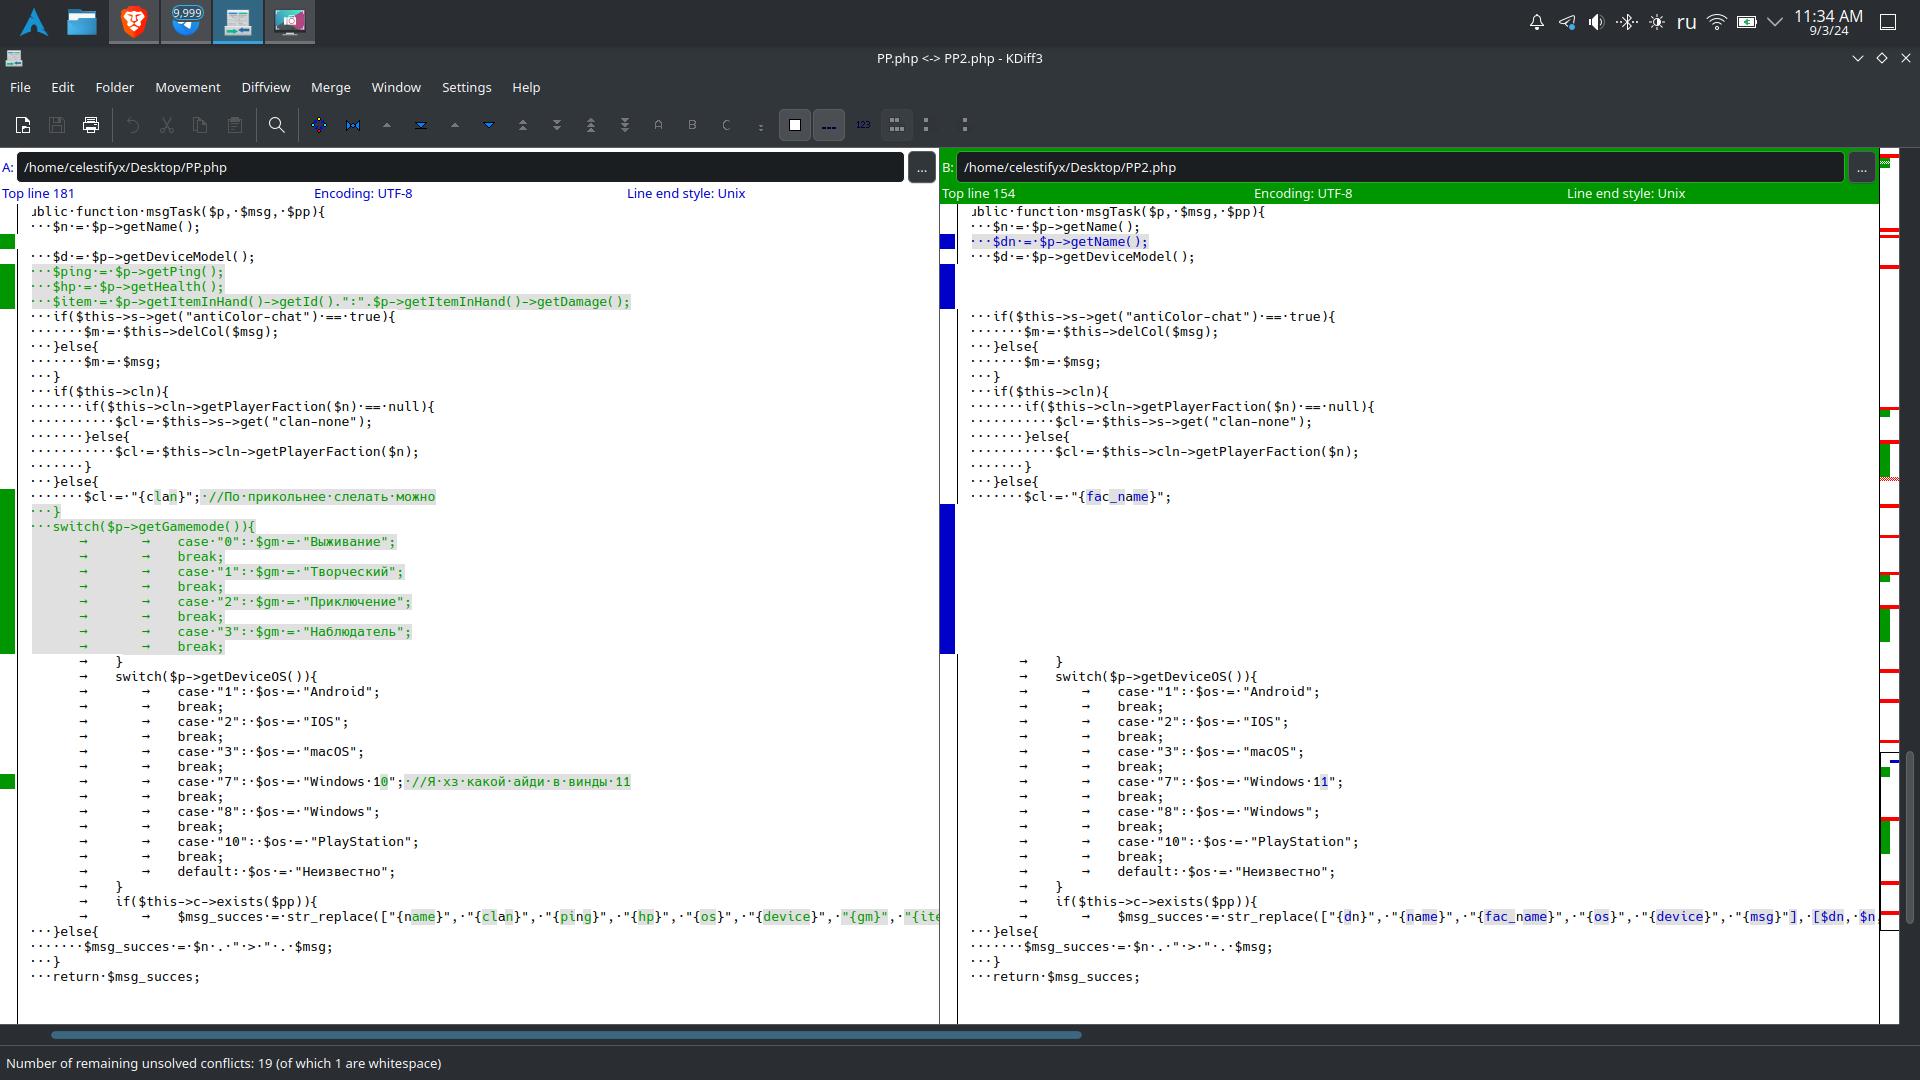Open the browse dialog for file A
The width and height of the screenshot is (1920, 1080).
(922, 167)
